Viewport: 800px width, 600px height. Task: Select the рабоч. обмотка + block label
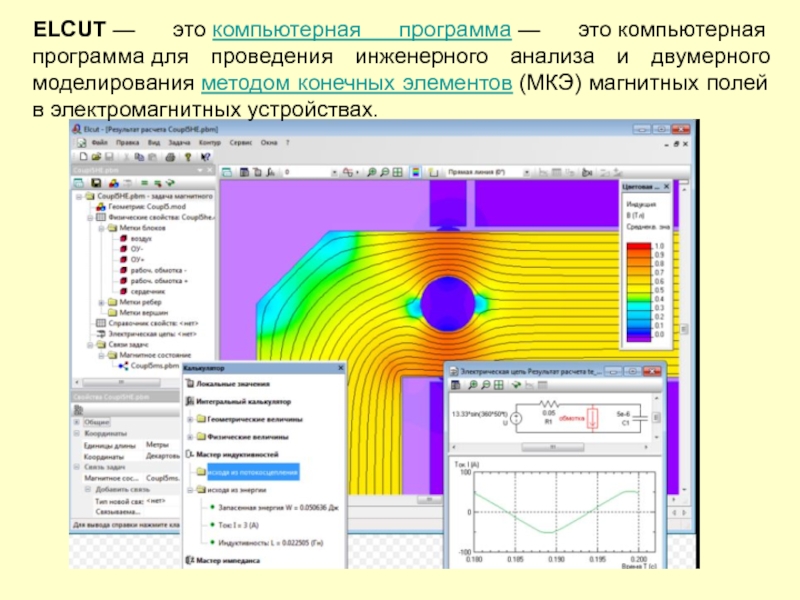159,281
